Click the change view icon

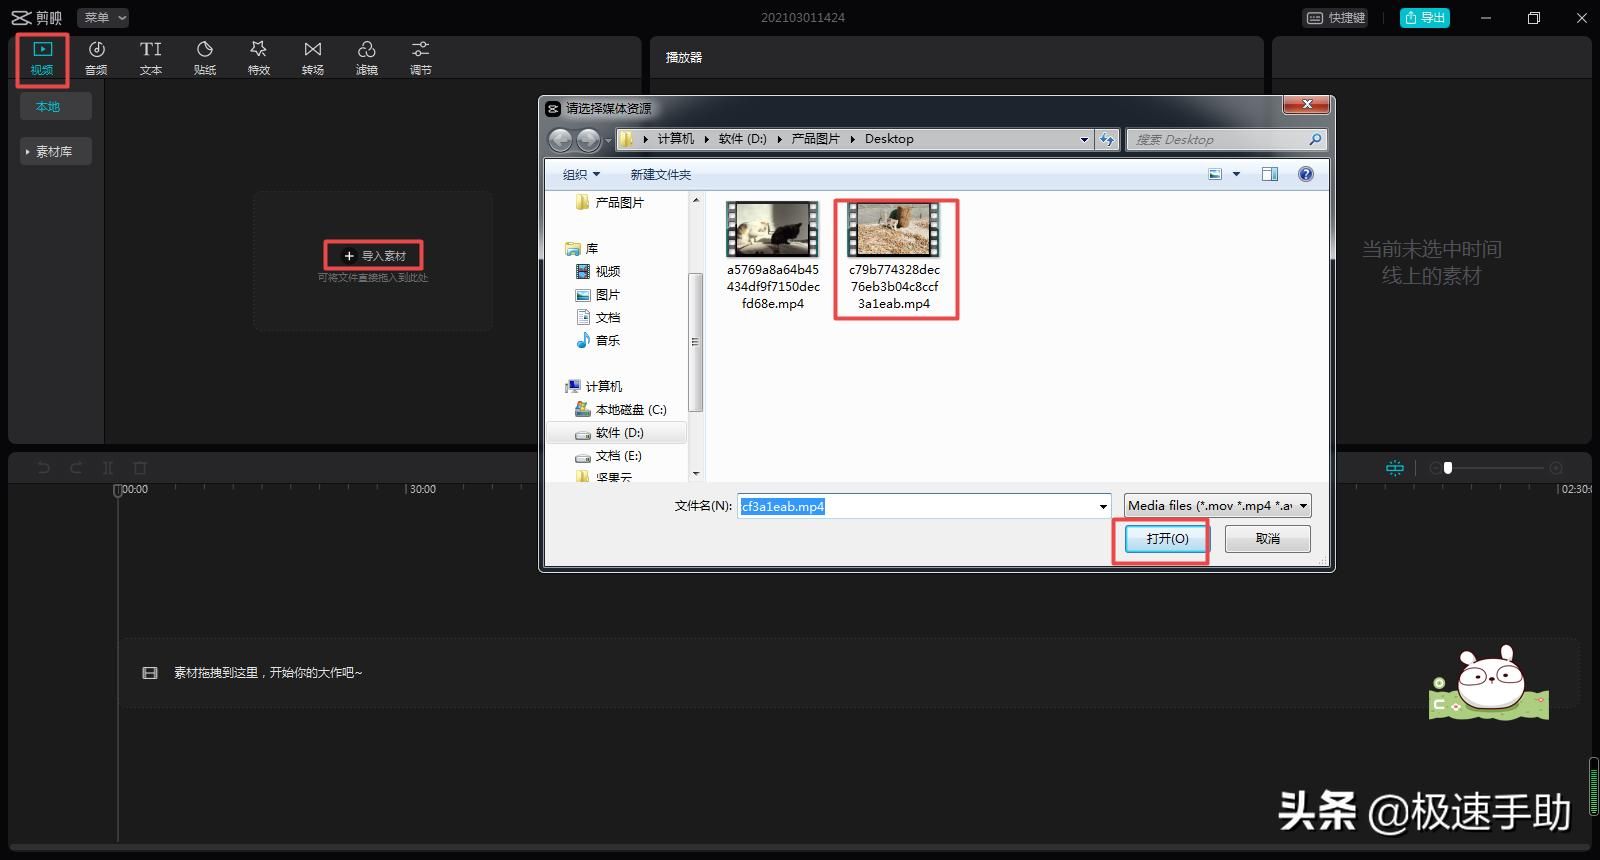[x=1215, y=174]
